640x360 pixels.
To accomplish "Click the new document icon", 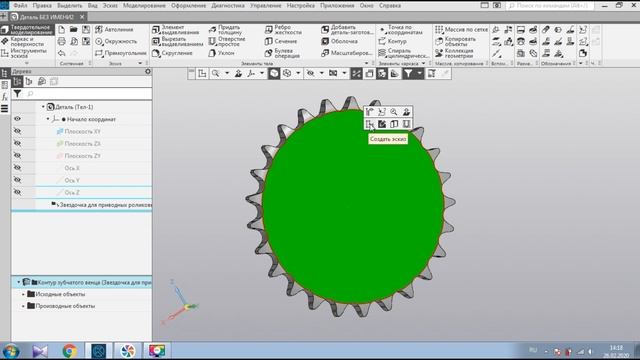I will pyautogui.click(x=62, y=29).
